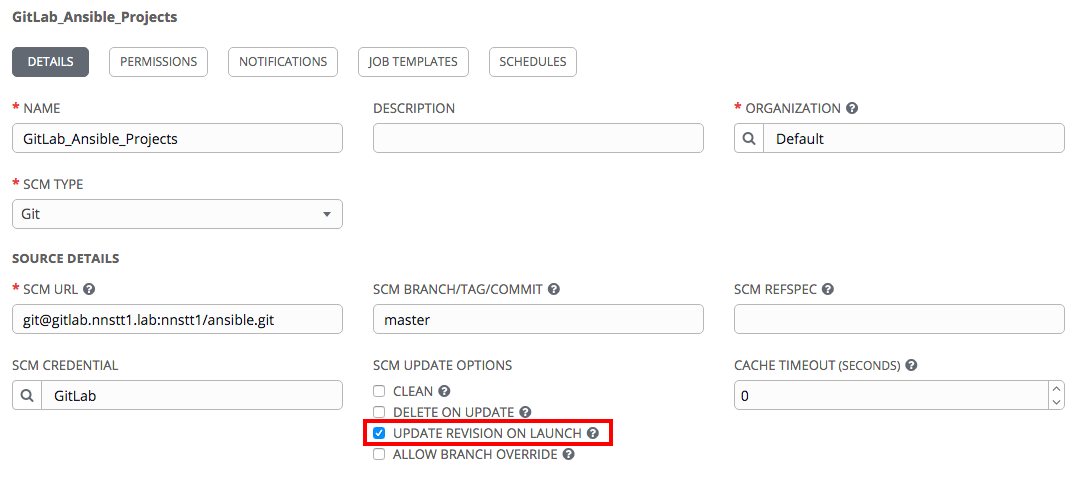1086x478 pixels.
Task: Enable the Clean checkbox
Action: pyautogui.click(x=379, y=391)
